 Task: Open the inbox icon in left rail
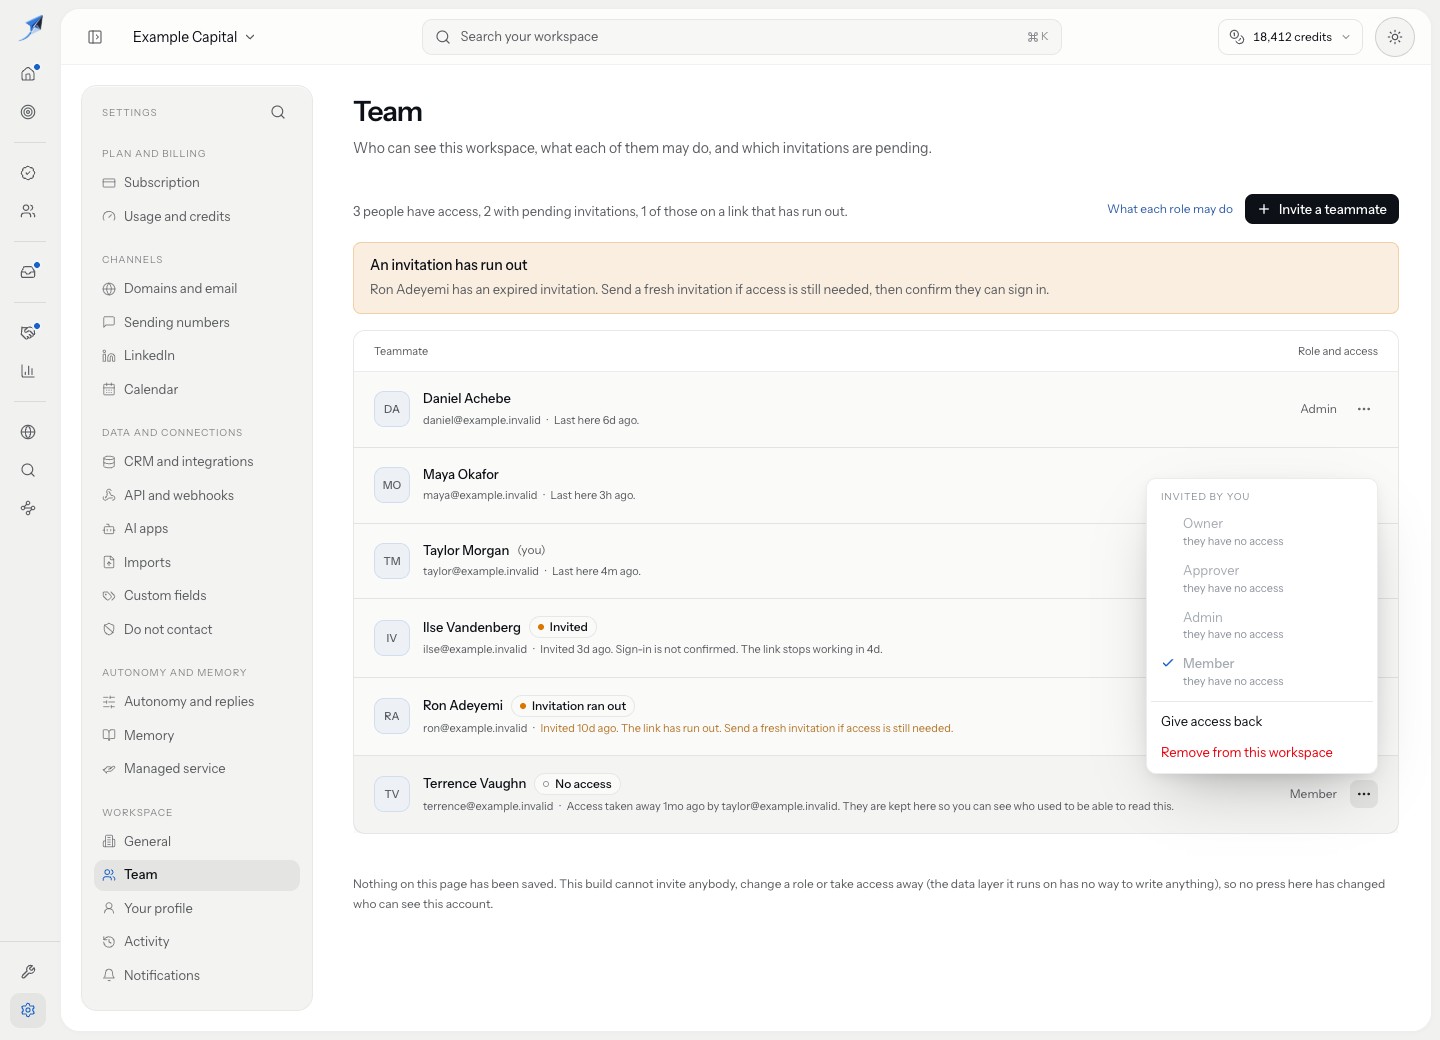coord(28,272)
